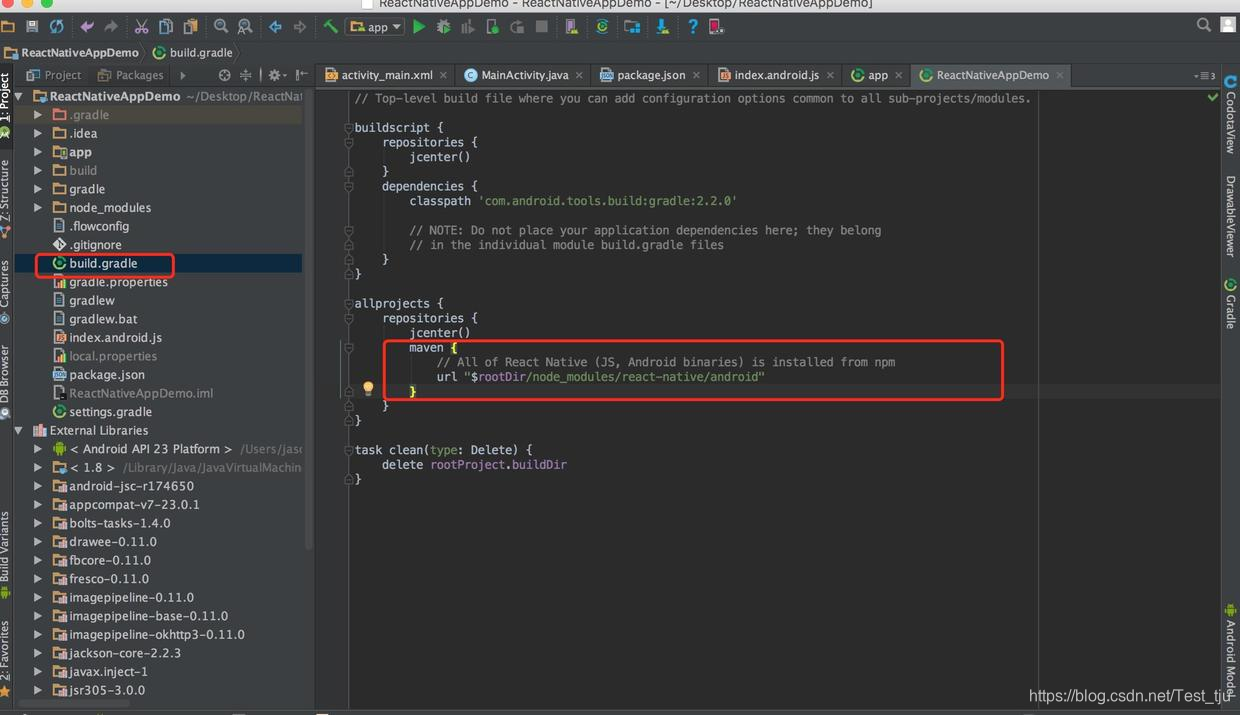Close the MainActivity.java tab
1240x715 pixels.
point(579,75)
